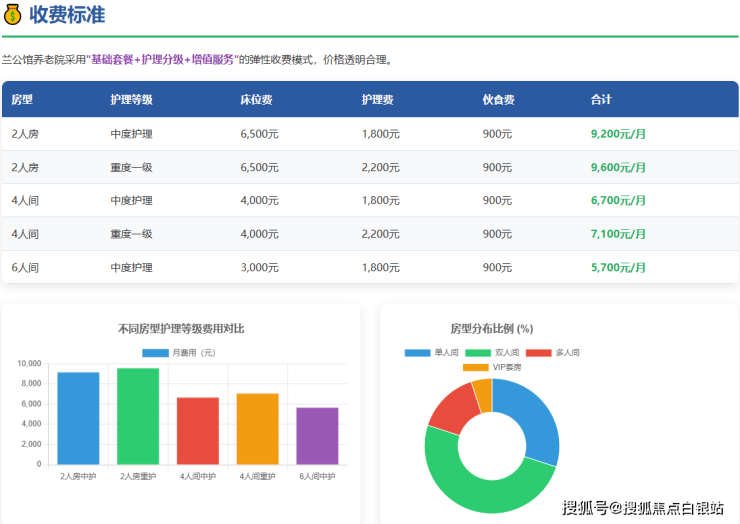740x524 pixels.
Task: Click the 9,200元/月 total price
Action: [618, 134]
